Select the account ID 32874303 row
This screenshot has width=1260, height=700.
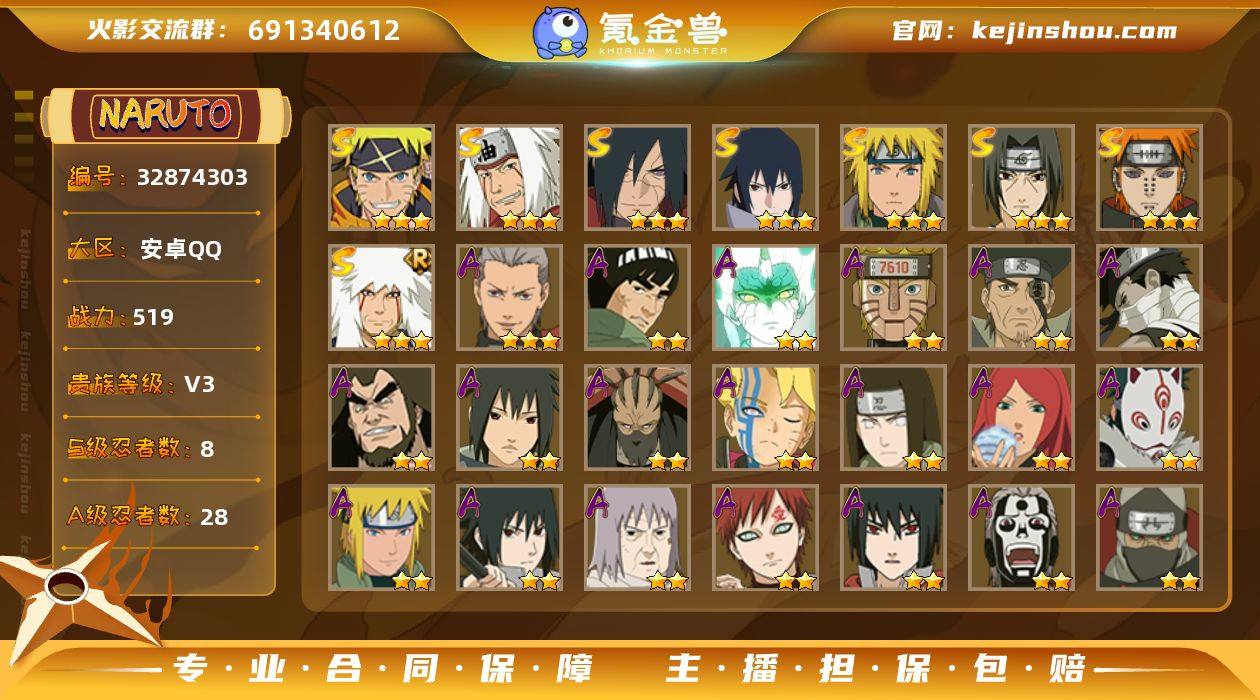point(159,178)
